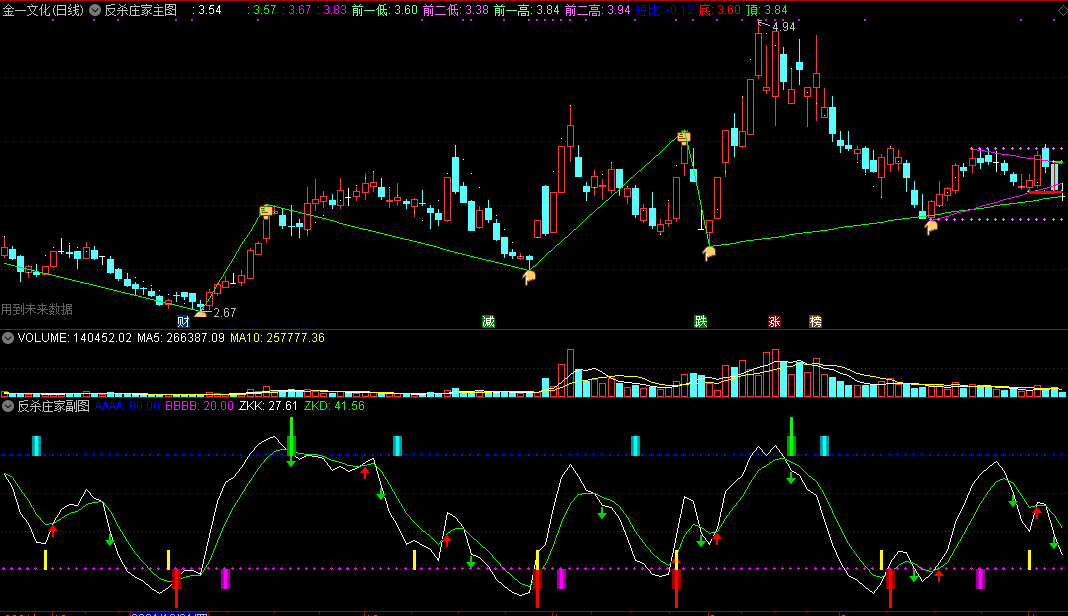Click the 反杀庄家副图 indicator name
This screenshot has width=1068, height=616.
[53, 405]
